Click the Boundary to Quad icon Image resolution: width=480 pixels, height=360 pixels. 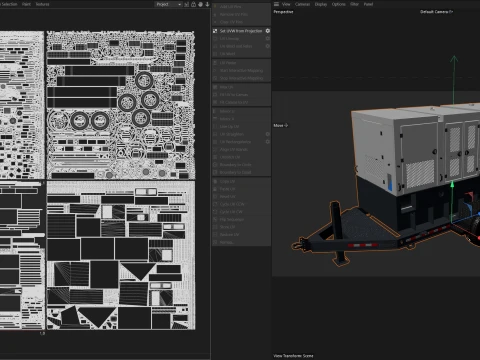pyautogui.click(x=215, y=172)
